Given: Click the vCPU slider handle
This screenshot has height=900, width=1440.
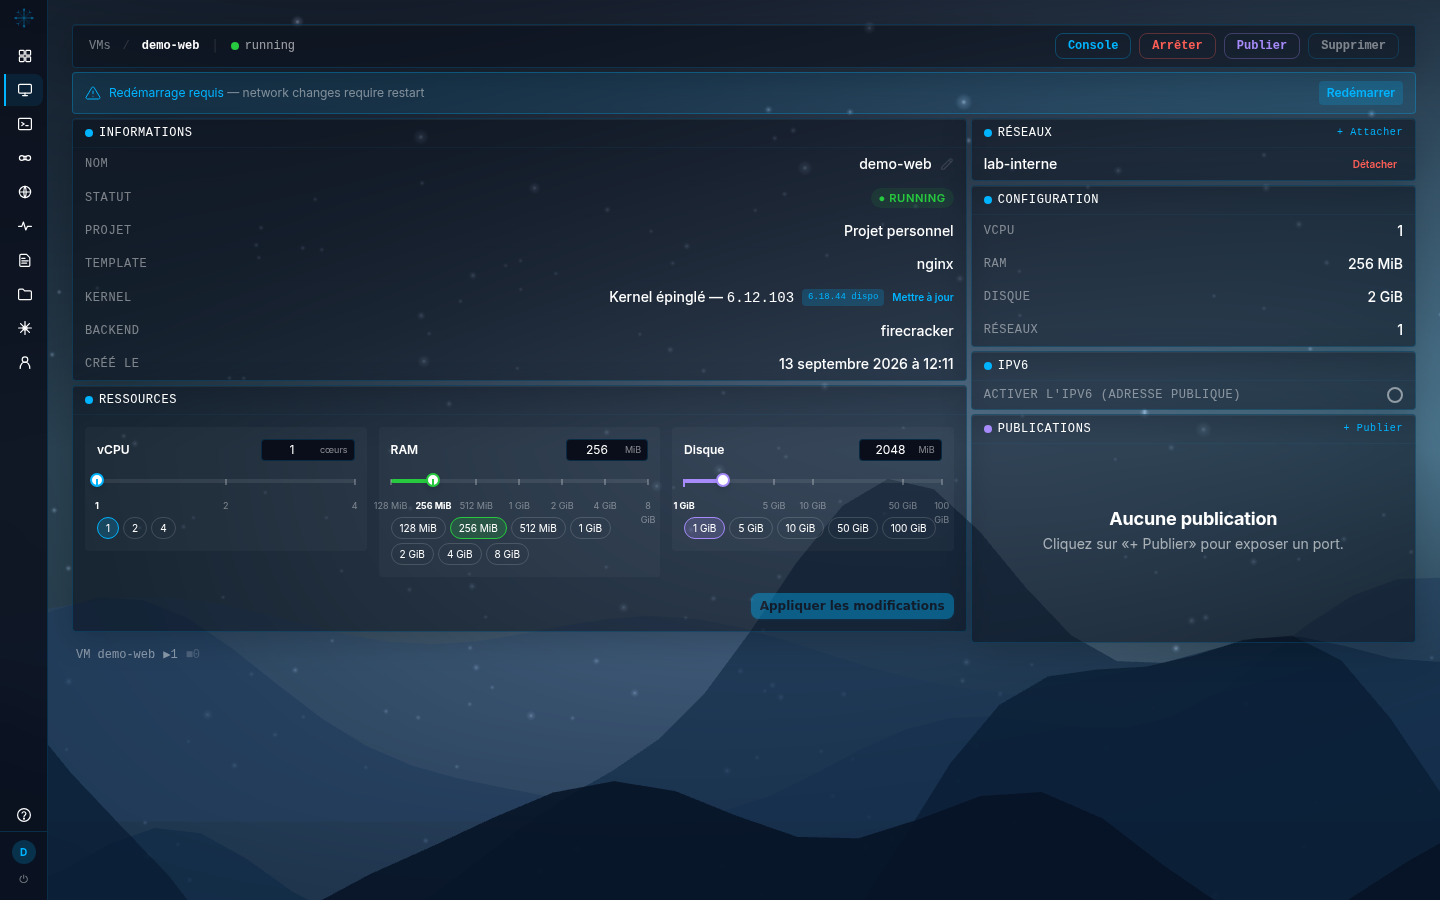Looking at the screenshot, I should (97, 480).
